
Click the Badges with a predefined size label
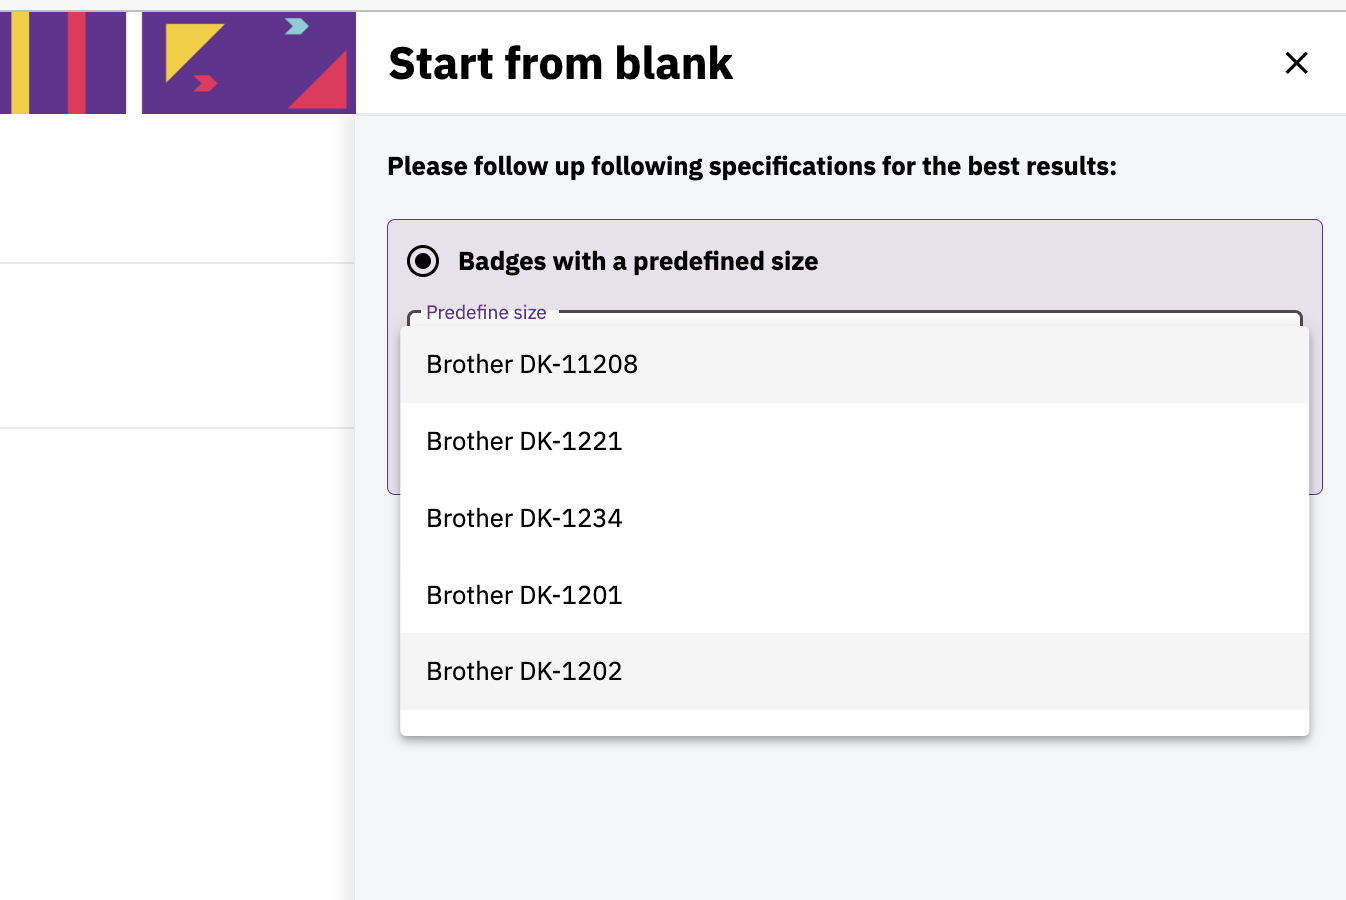point(638,261)
